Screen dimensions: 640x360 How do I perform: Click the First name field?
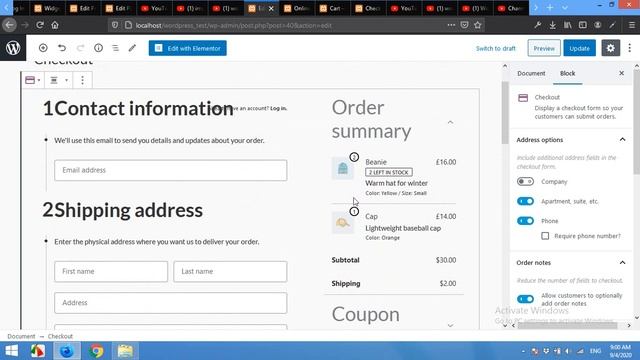(x=111, y=271)
